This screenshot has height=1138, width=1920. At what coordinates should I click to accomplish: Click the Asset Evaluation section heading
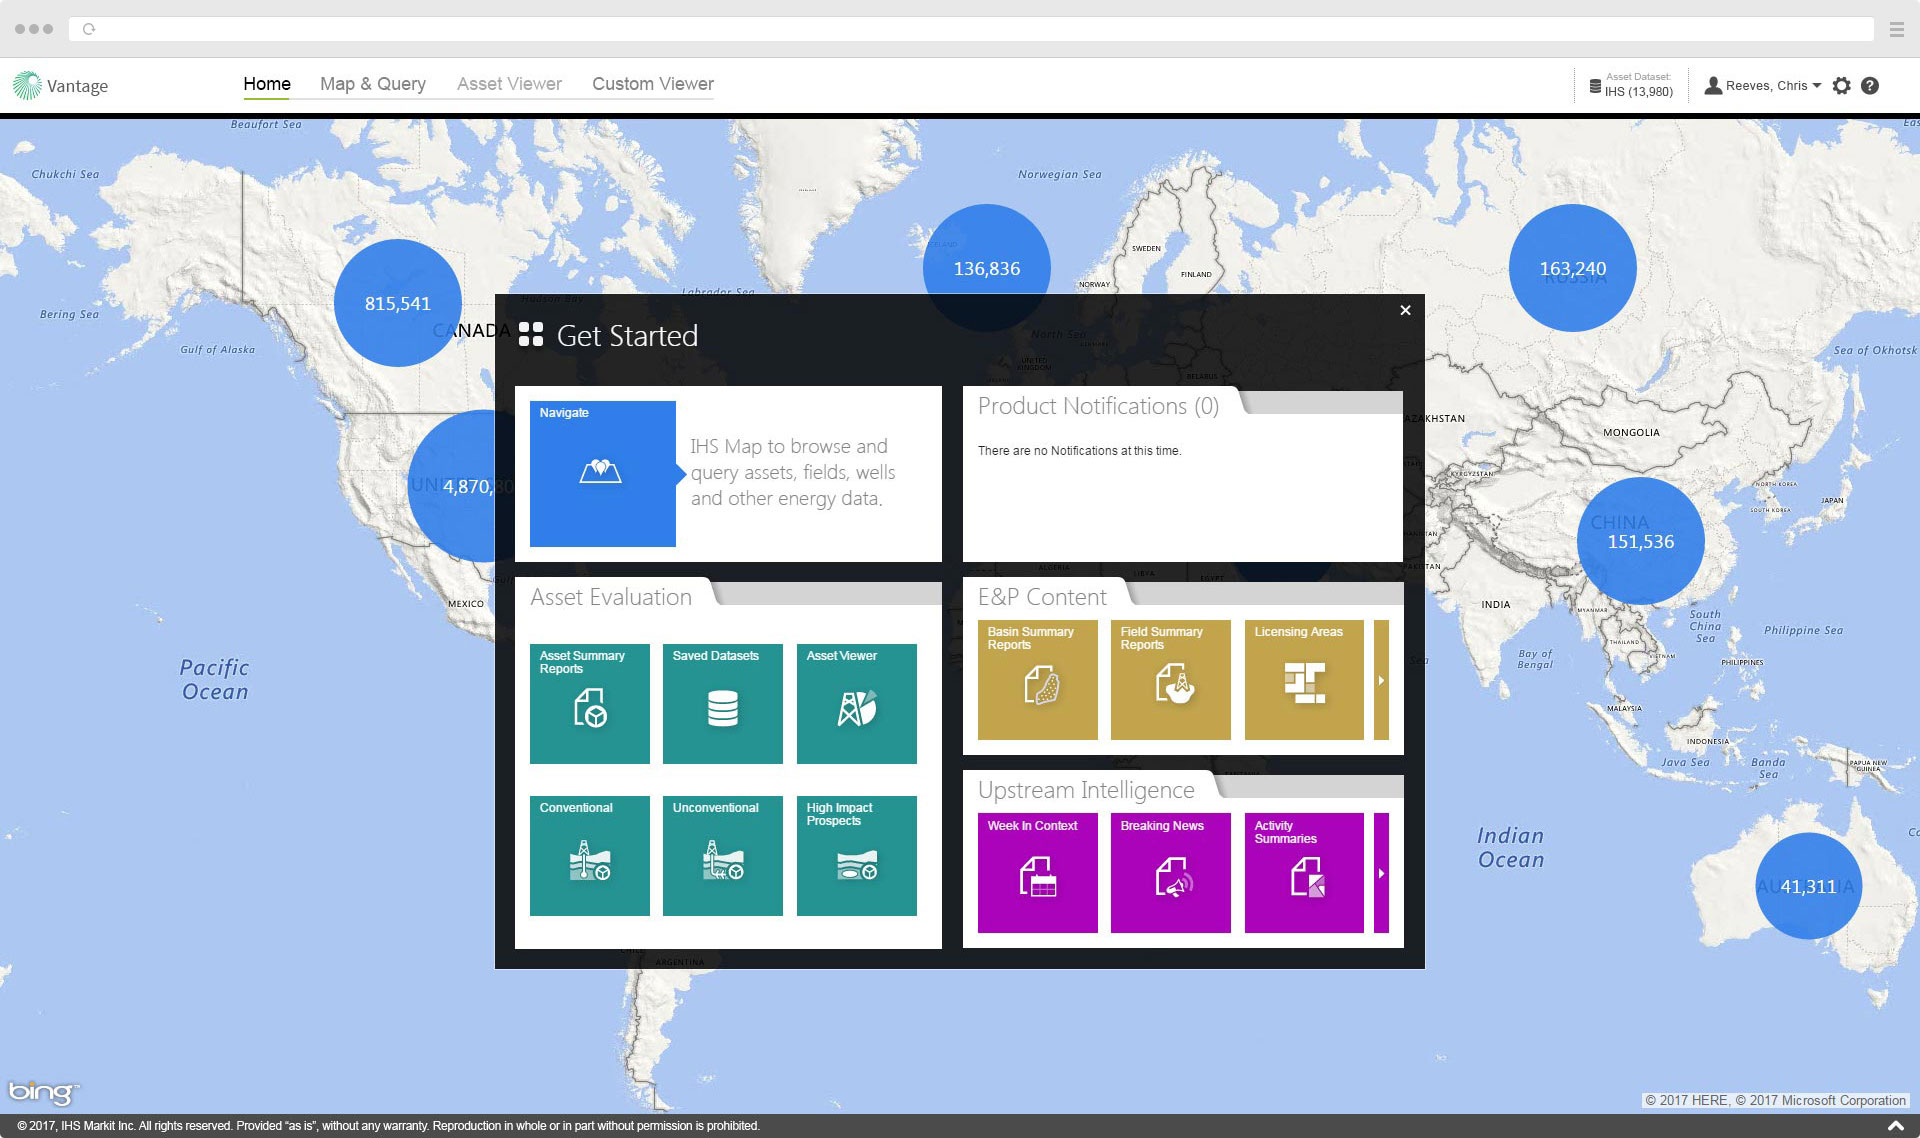[x=611, y=597]
